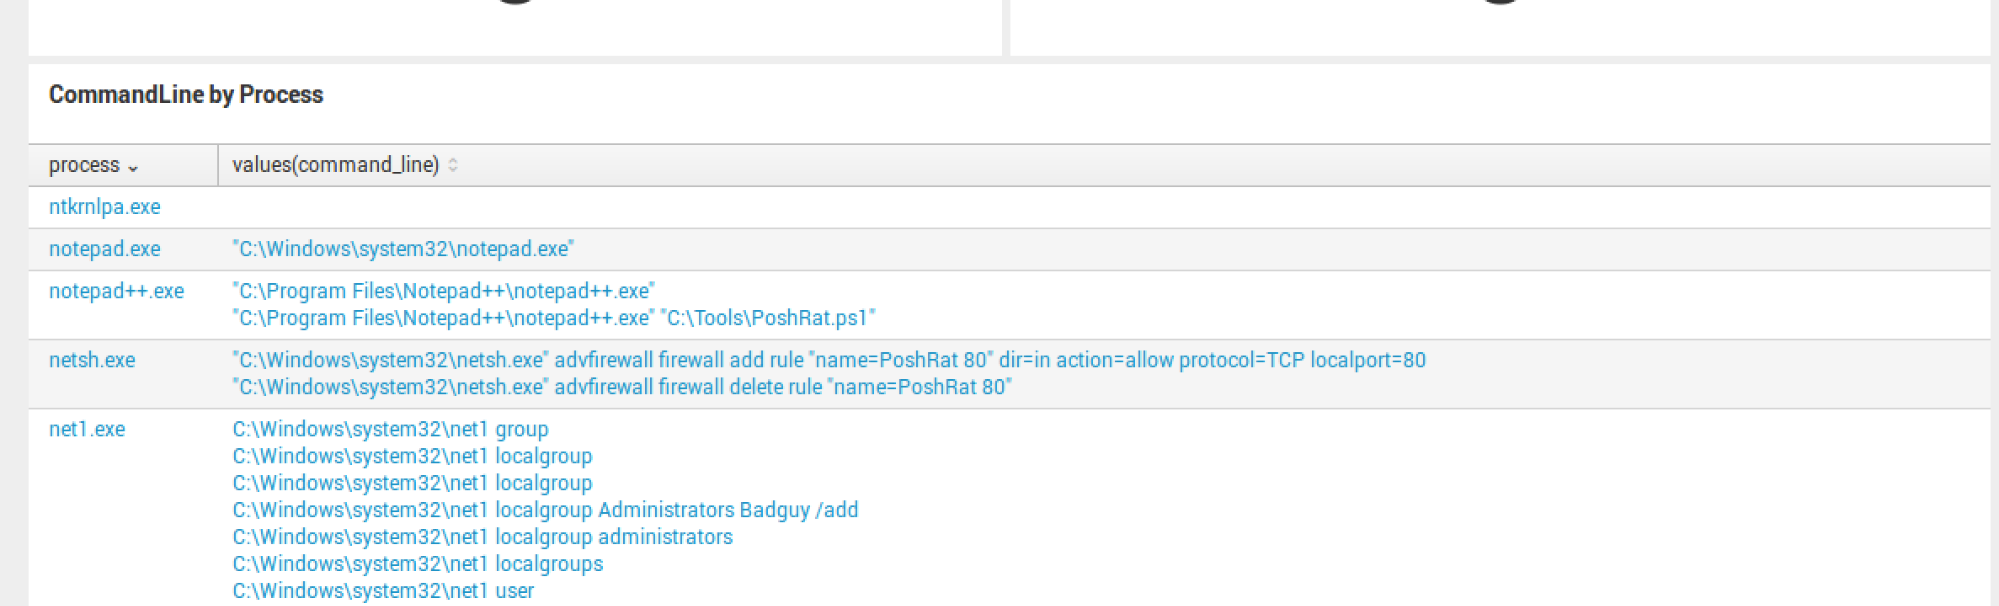Image resolution: width=1999 pixels, height=606 pixels.
Task: Select the net1.exe process link
Action: [87, 429]
